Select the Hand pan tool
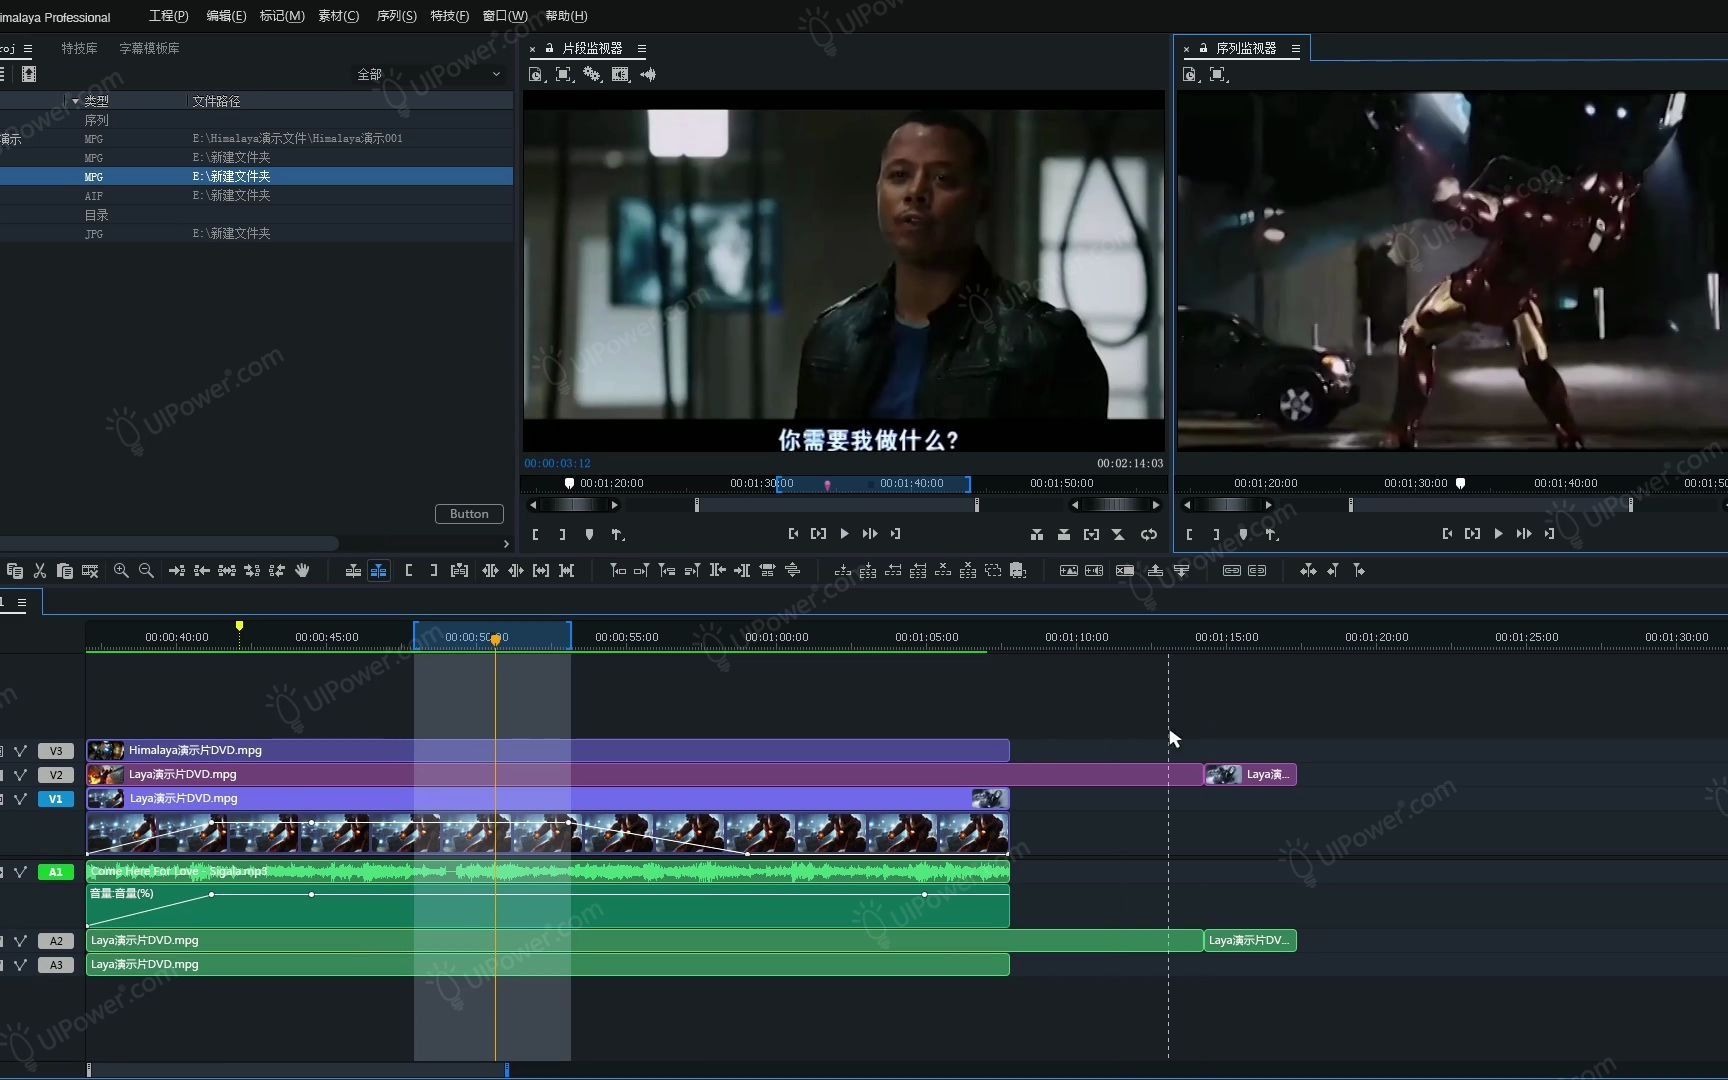1728x1080 pixels. (x=302, y=570)
